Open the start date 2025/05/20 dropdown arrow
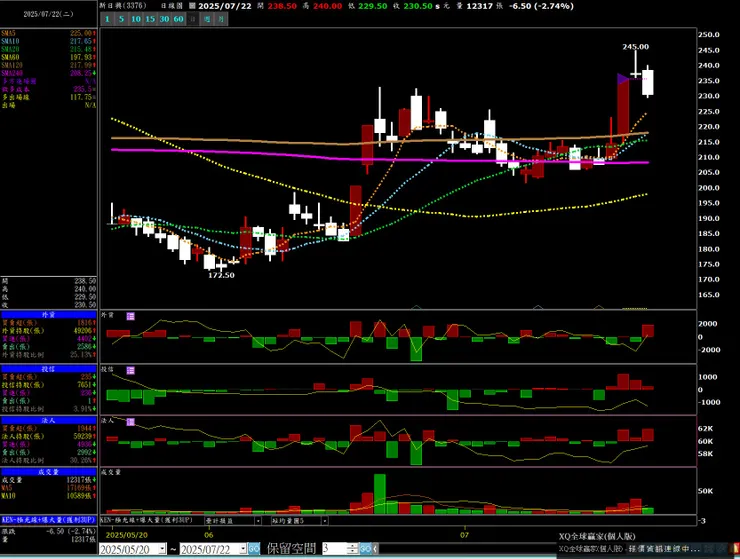The image size is (740, 559). [x=162, y=549]
